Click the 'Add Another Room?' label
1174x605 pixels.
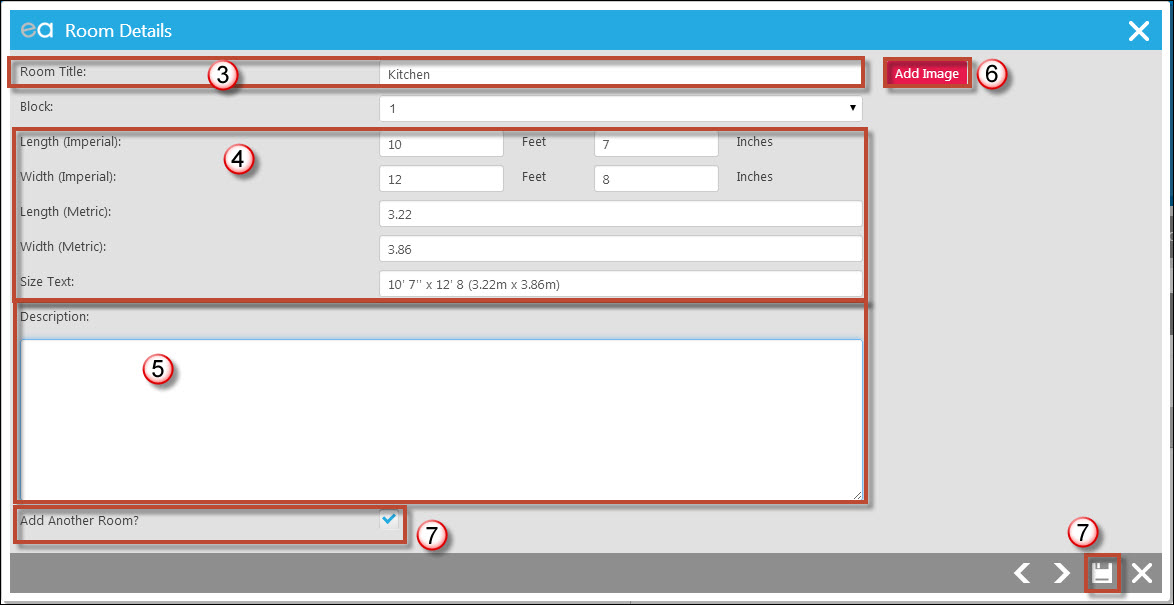pyautogui.click(x=79, y=520)
